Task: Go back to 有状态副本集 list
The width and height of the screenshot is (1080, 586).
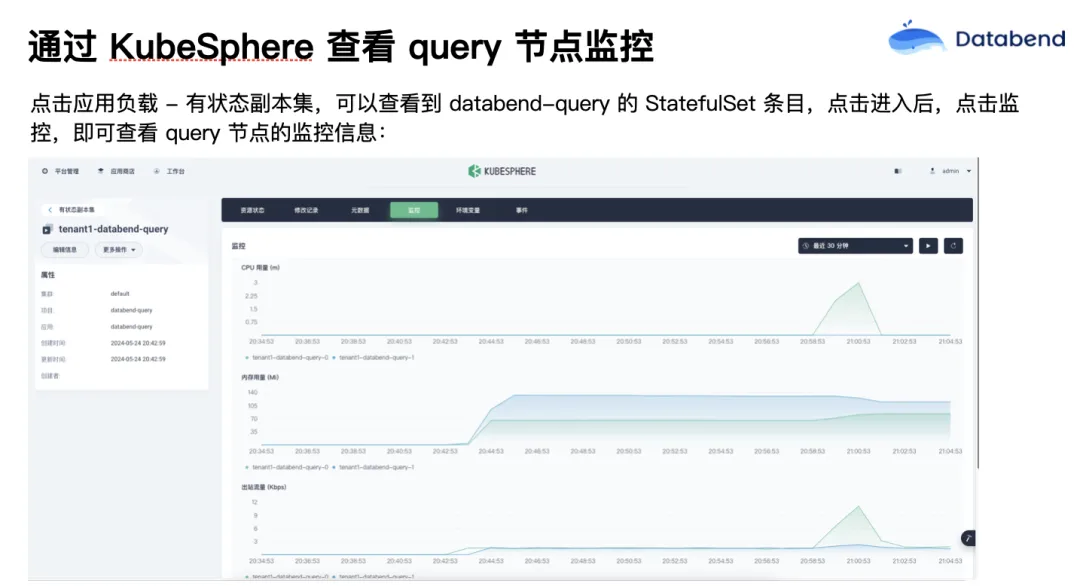Action: click(71, 209)
